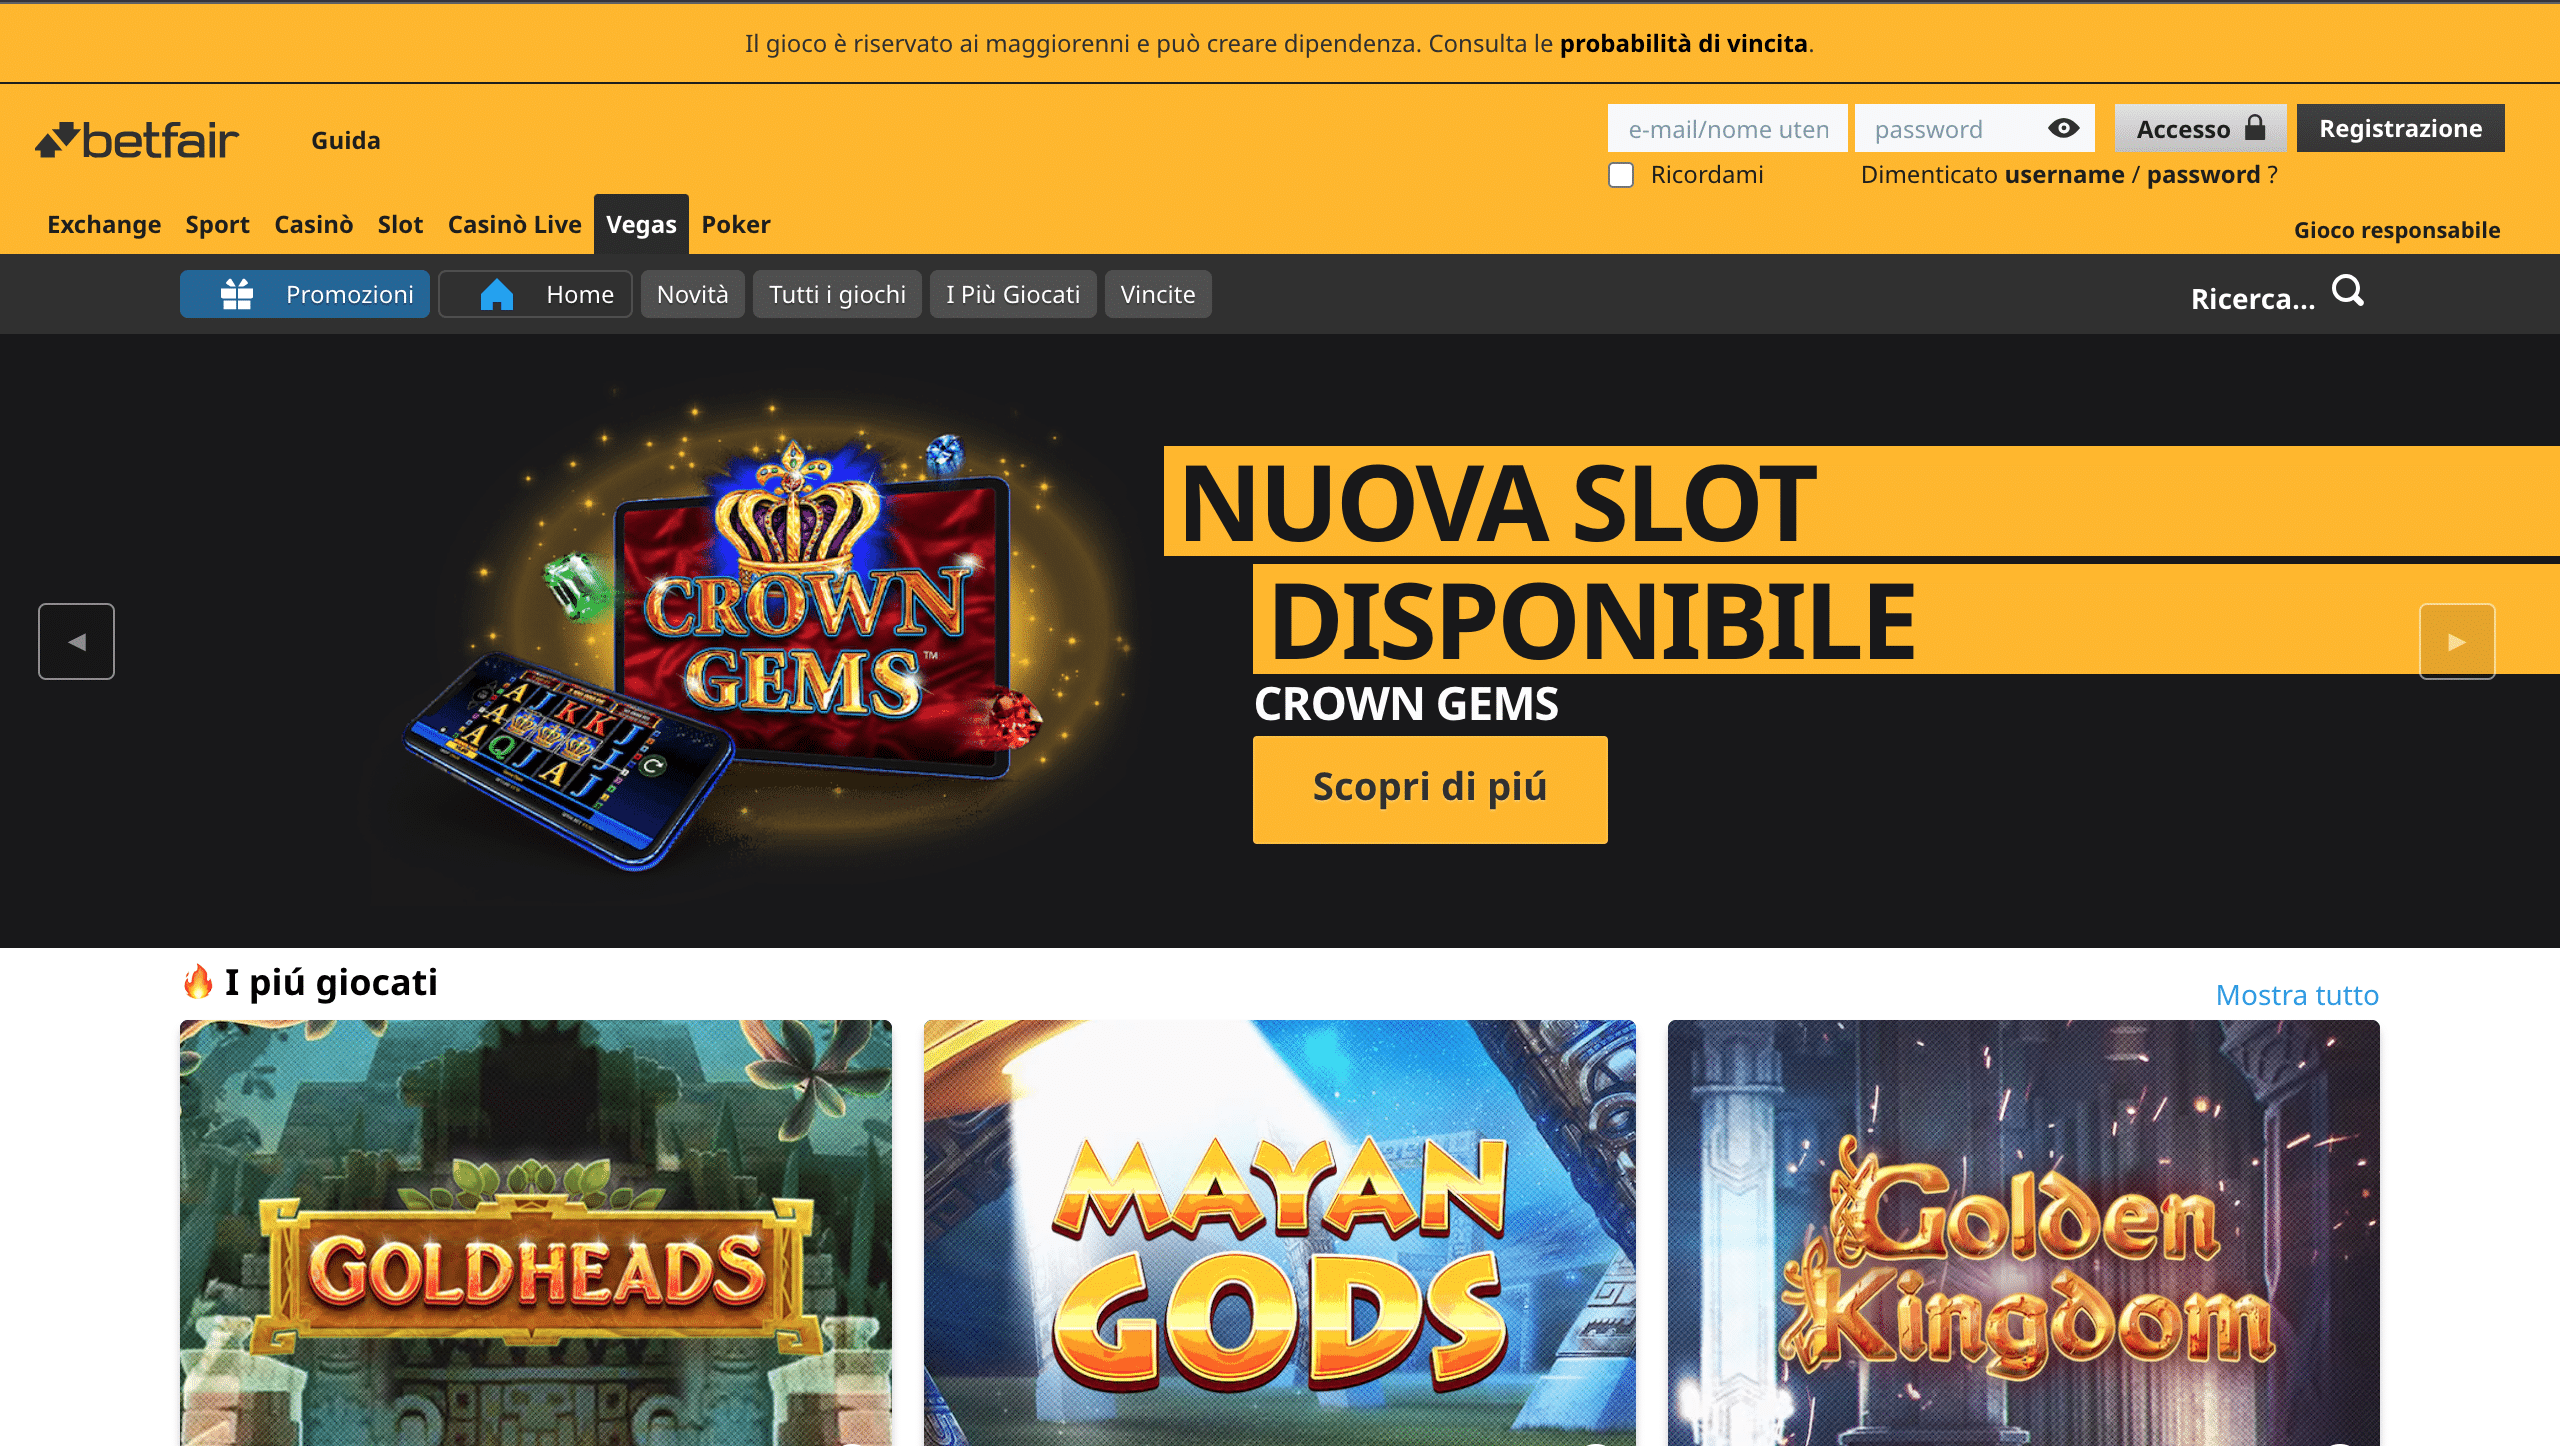Click the blue house Home icon
The image size is (2560, 1446).
pos(496,294)
